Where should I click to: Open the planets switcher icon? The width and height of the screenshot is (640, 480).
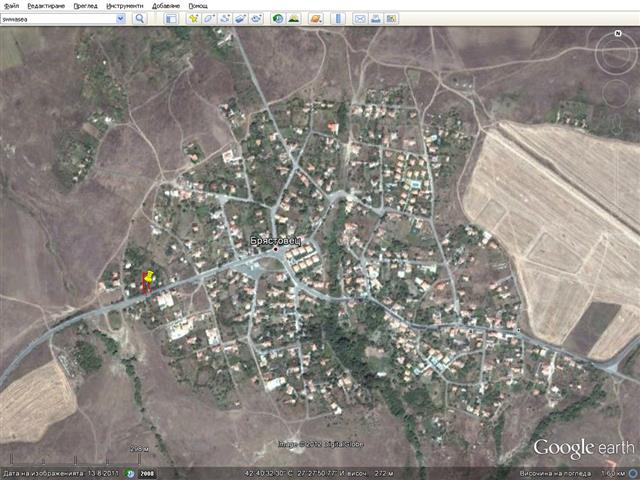click(x=316, y=18)
